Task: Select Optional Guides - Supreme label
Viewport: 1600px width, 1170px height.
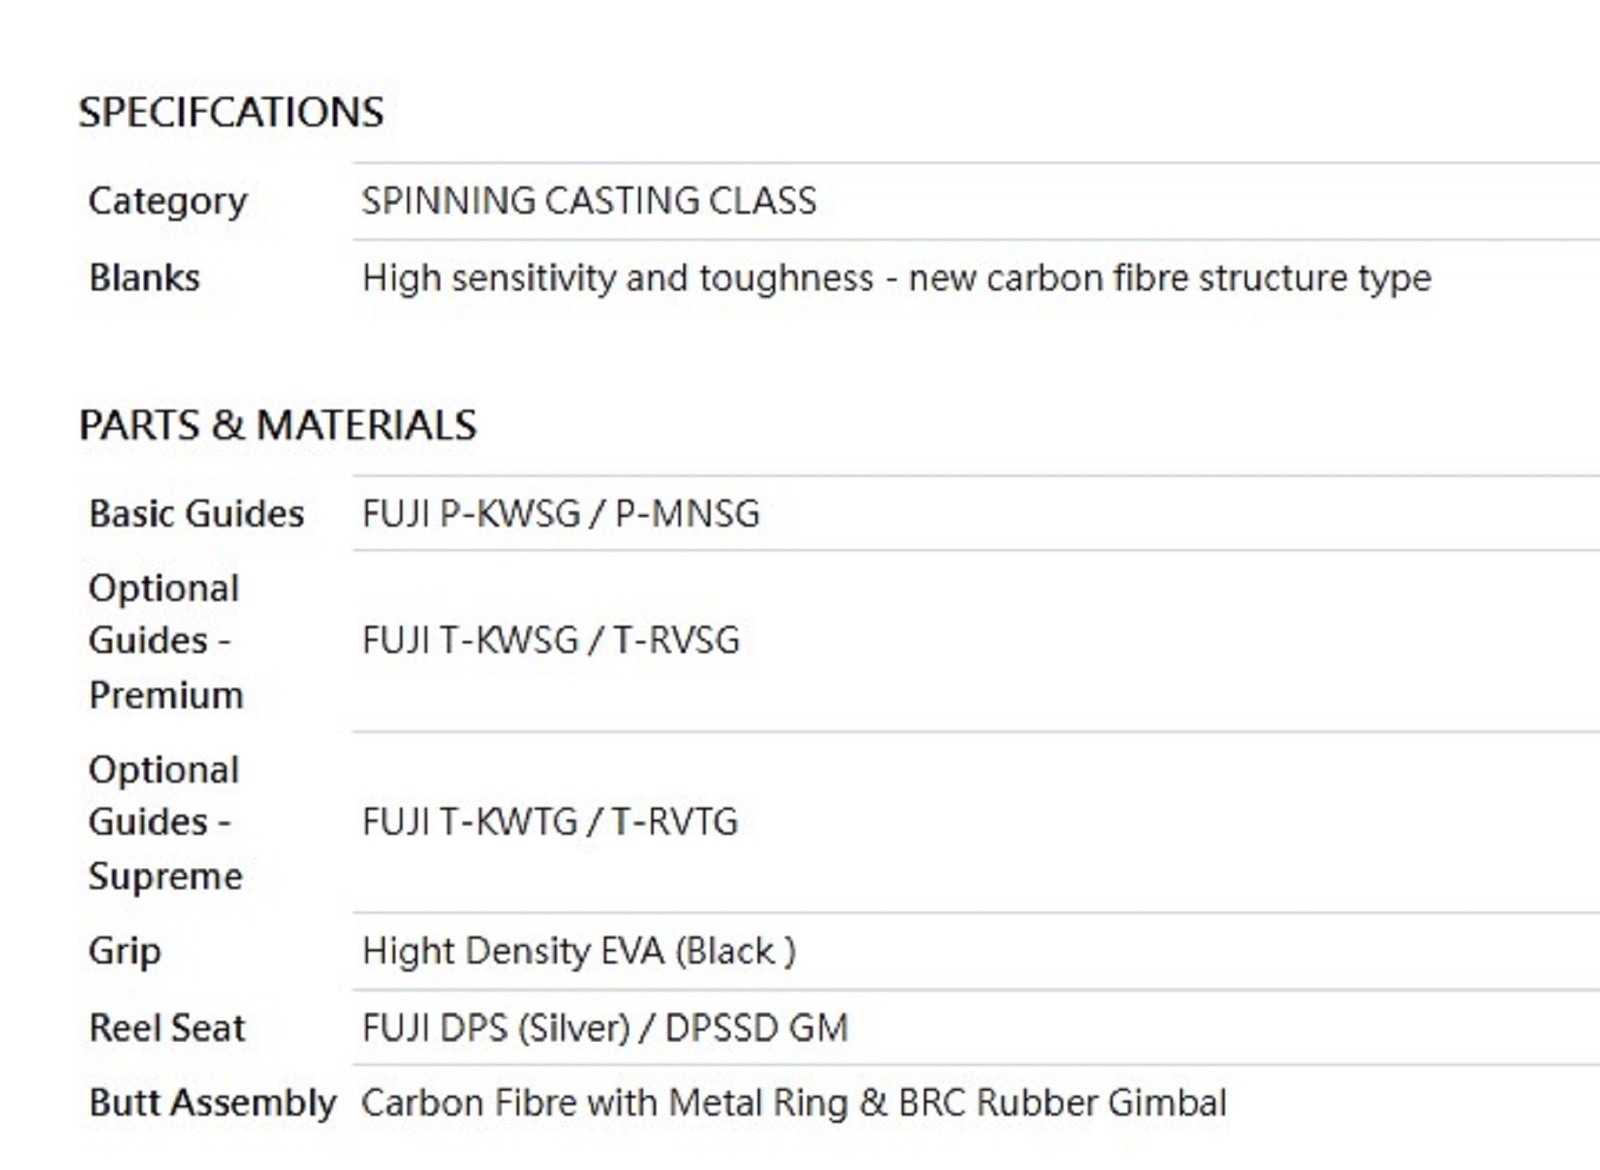Action: tap(165, 822)
